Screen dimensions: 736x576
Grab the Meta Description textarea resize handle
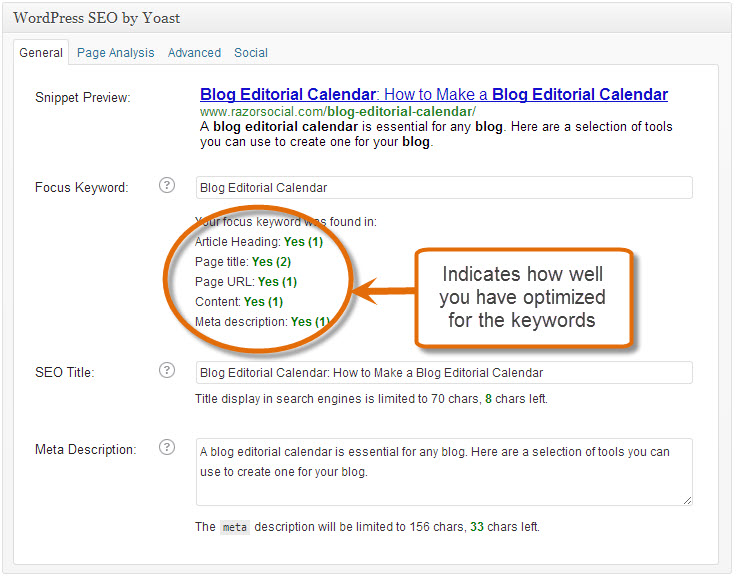(x=687, y=500)
